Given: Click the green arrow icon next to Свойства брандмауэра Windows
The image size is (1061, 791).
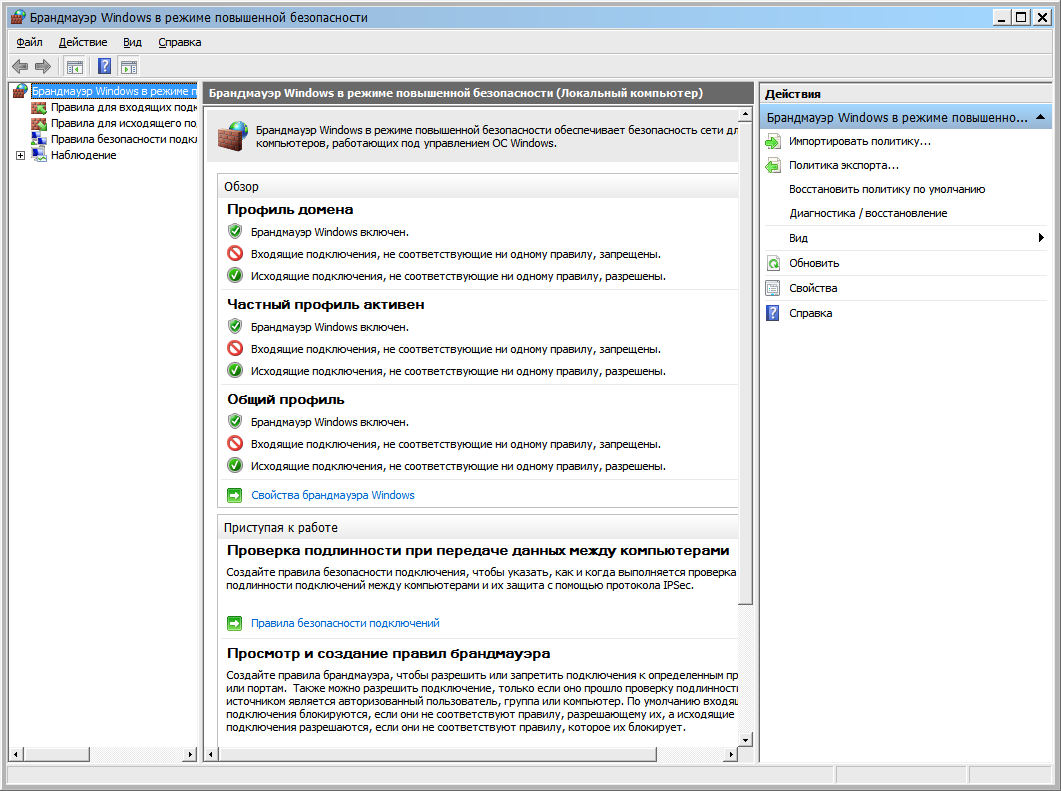Looking at the screenshot, I should point(235,495).
